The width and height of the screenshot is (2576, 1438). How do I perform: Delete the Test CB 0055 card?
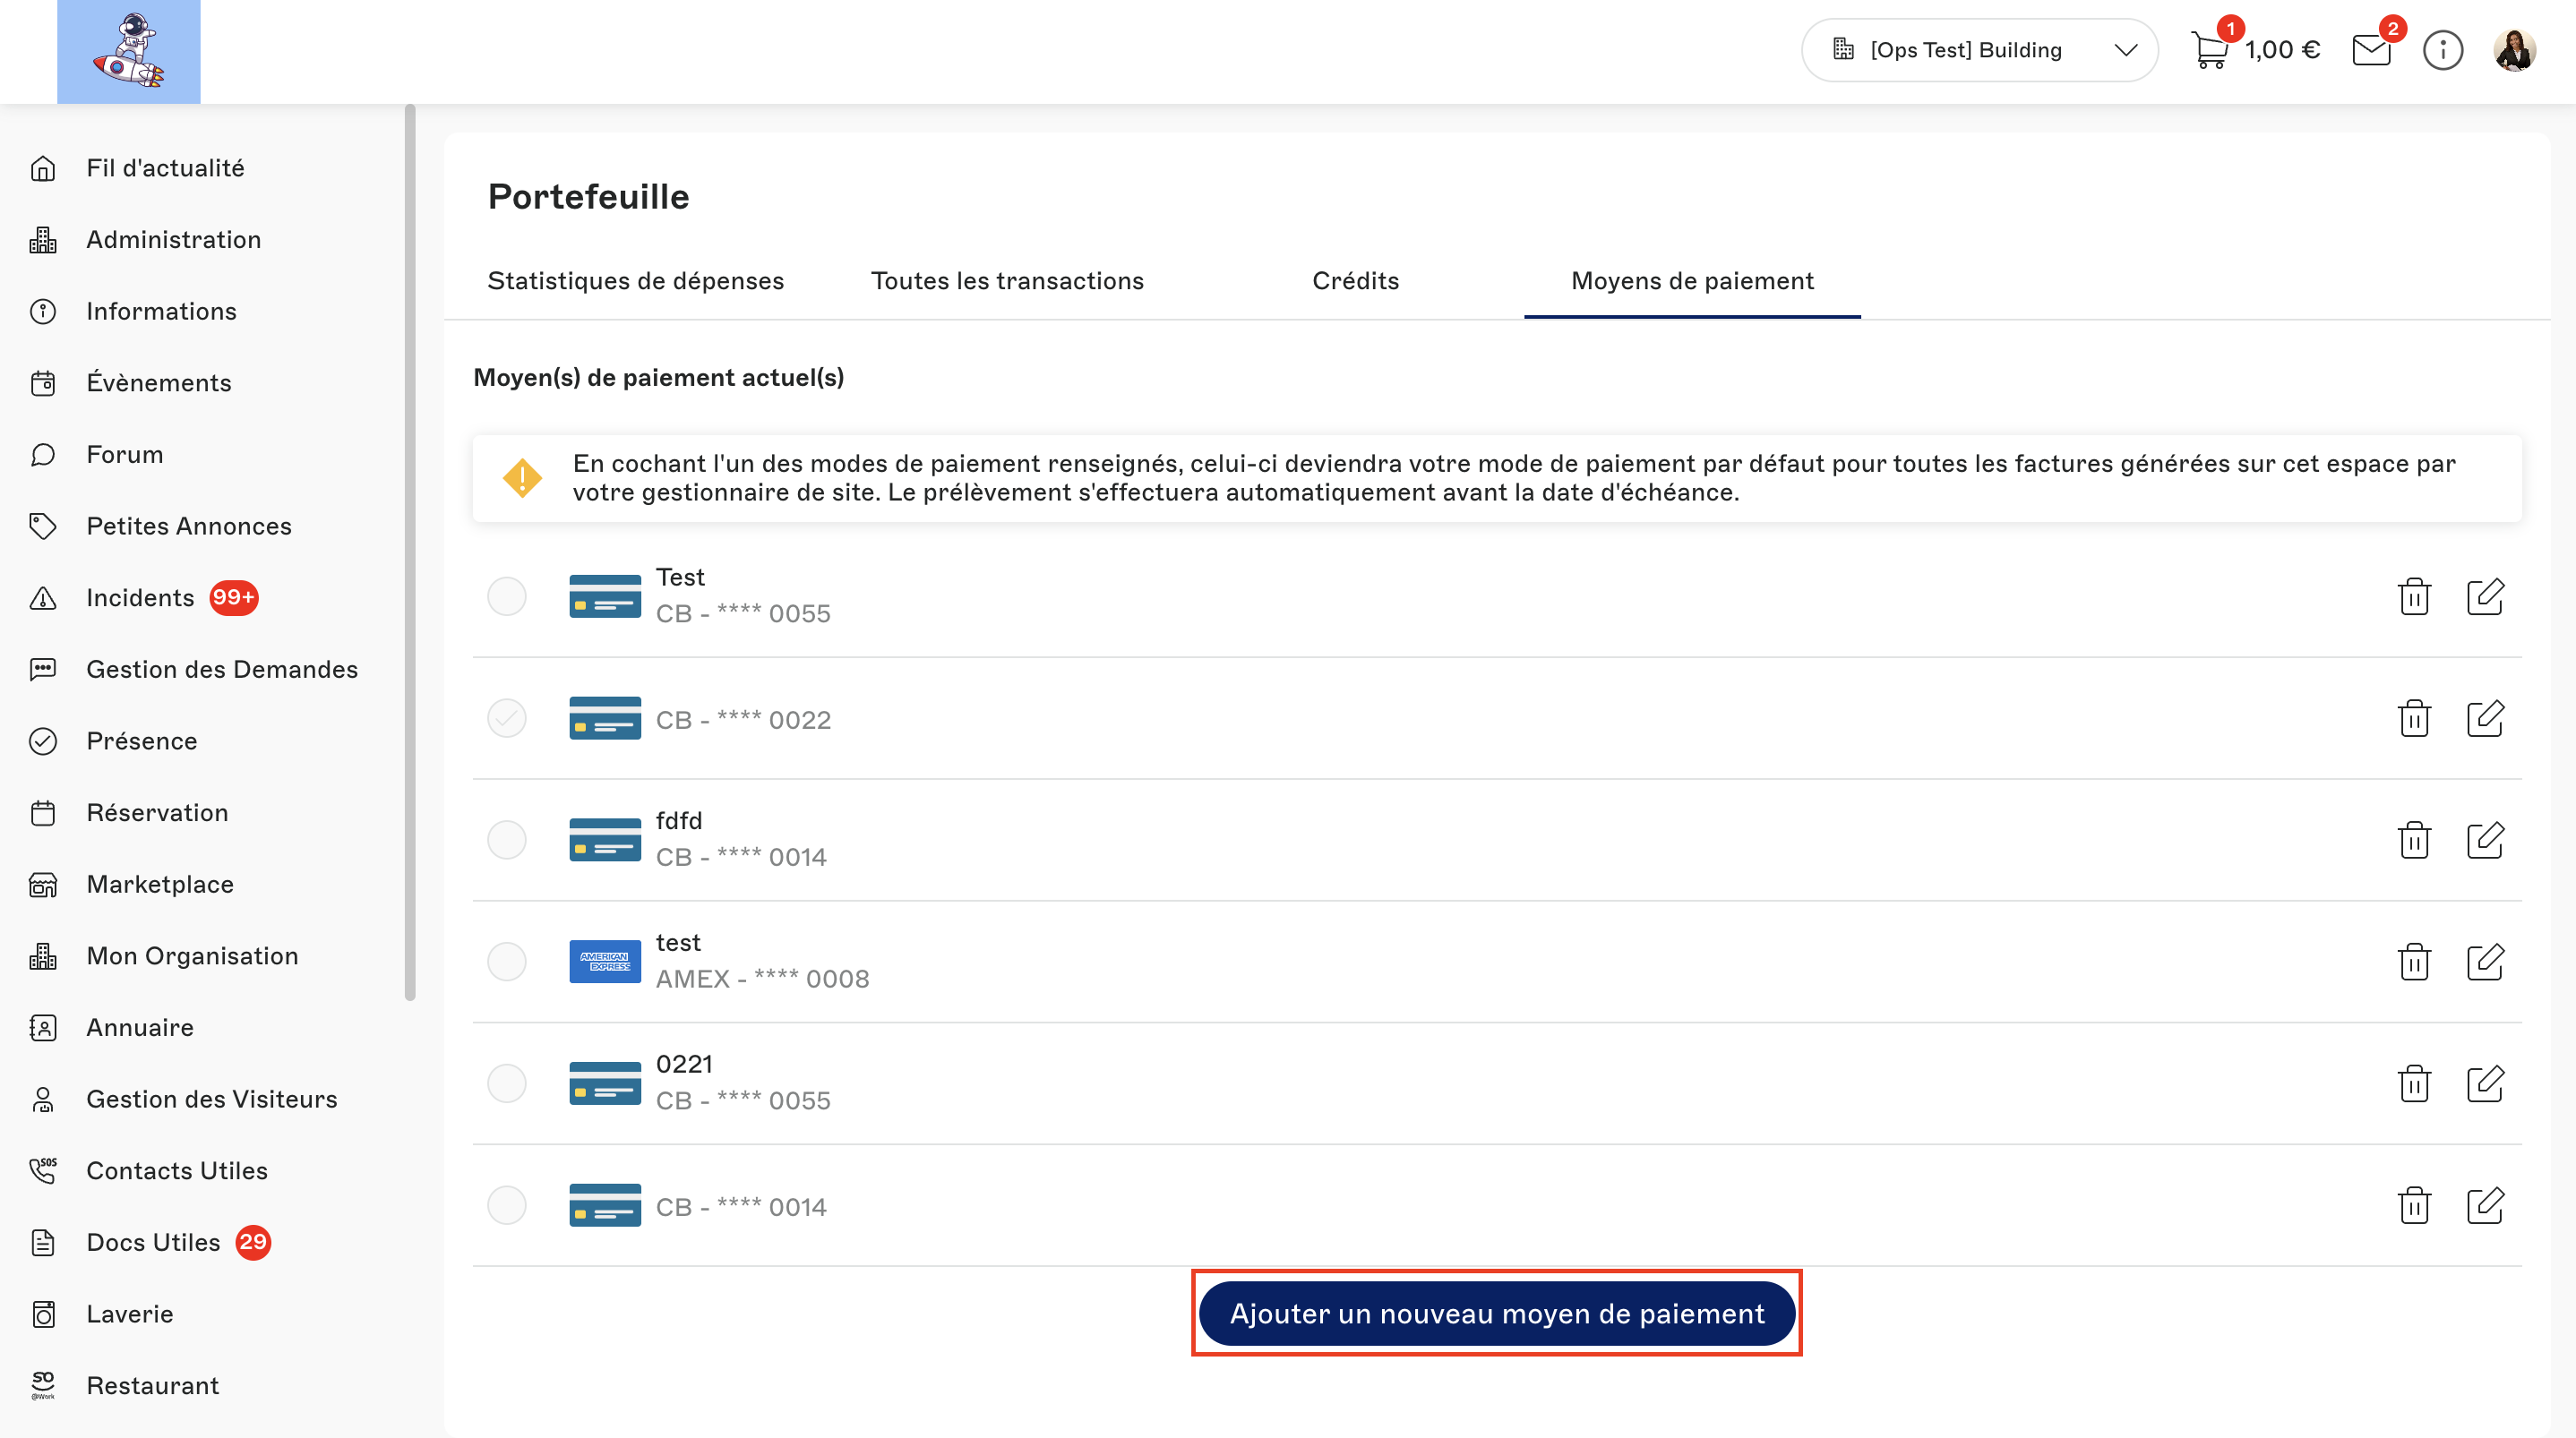[x=2413, y=597]
